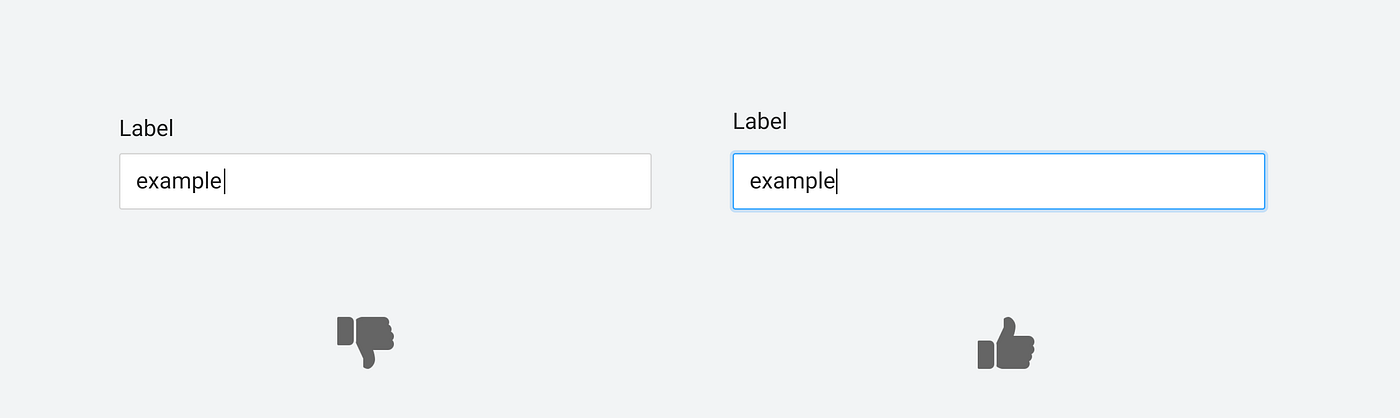The height and width of the screenshot is (418, 1400).
Task: Select the dislike hand icon under the left field
Action: pos(365,341)
